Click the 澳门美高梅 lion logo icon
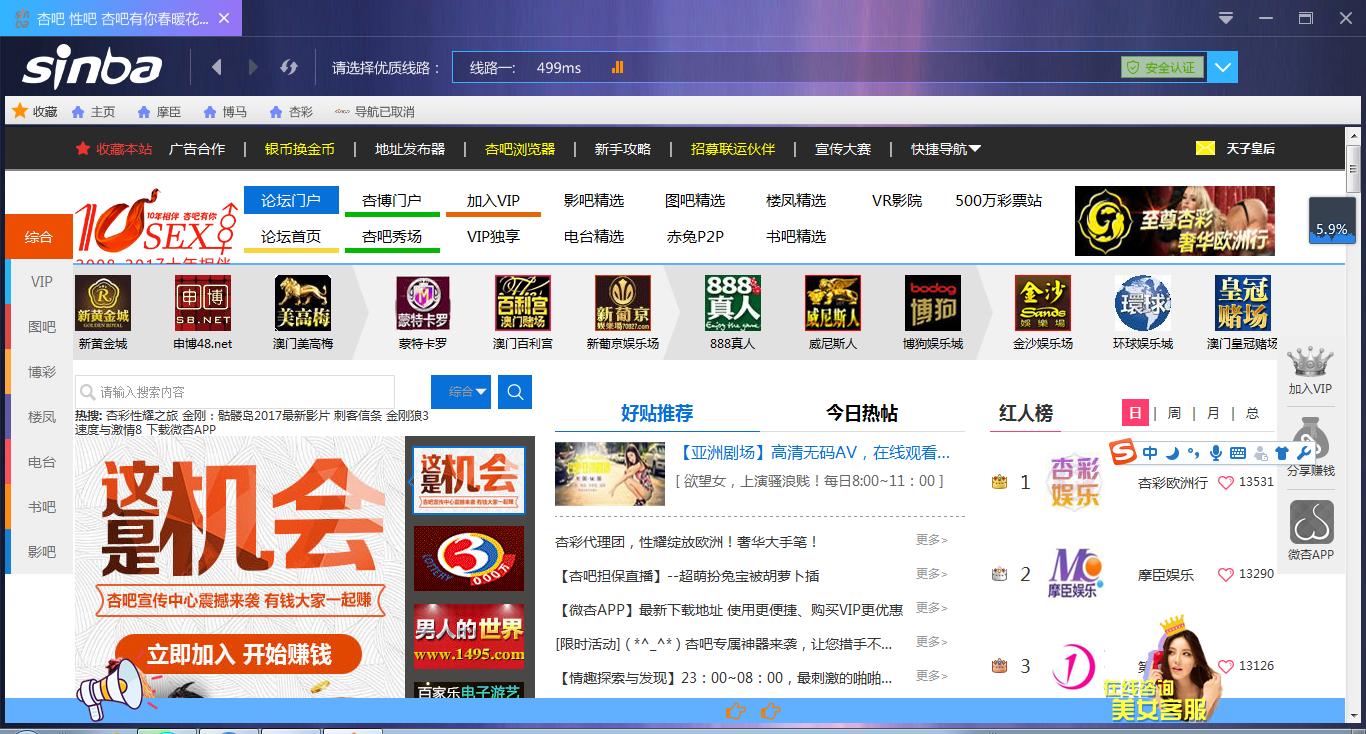The height and width of the screenshot is (734, 1366). click(x=303, y=303)
